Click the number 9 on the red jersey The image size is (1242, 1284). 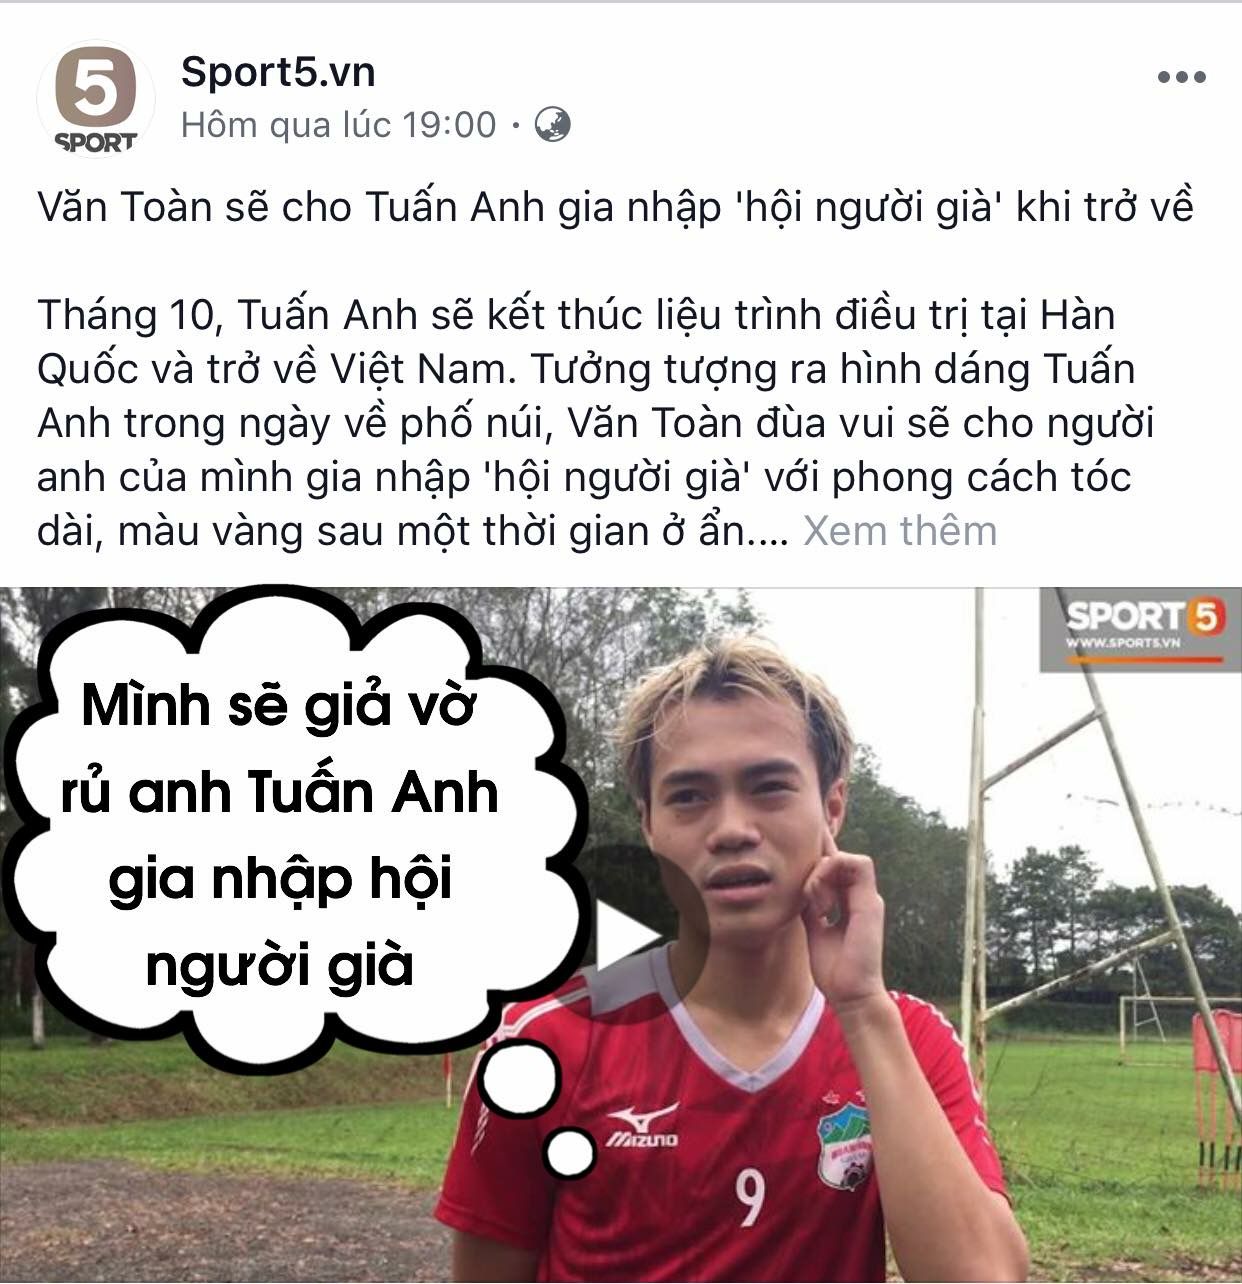[750, 1198]
